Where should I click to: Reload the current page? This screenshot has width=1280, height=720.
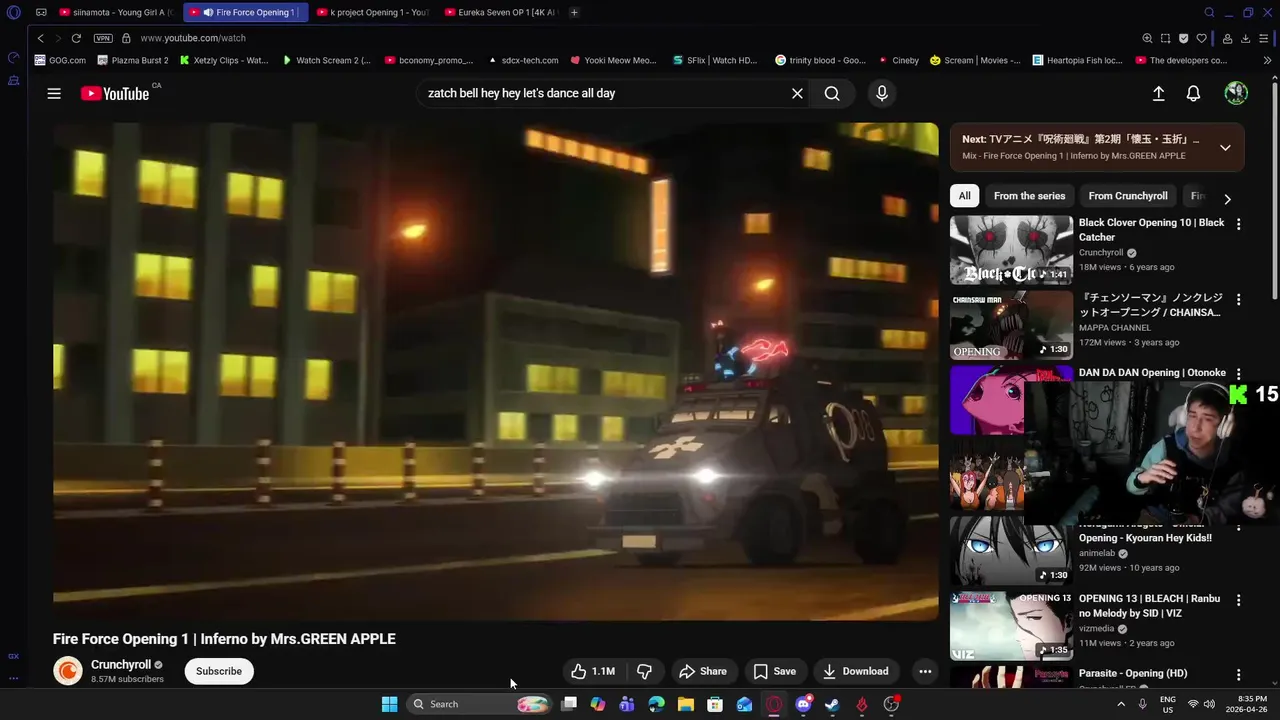(x=76, y=38)
